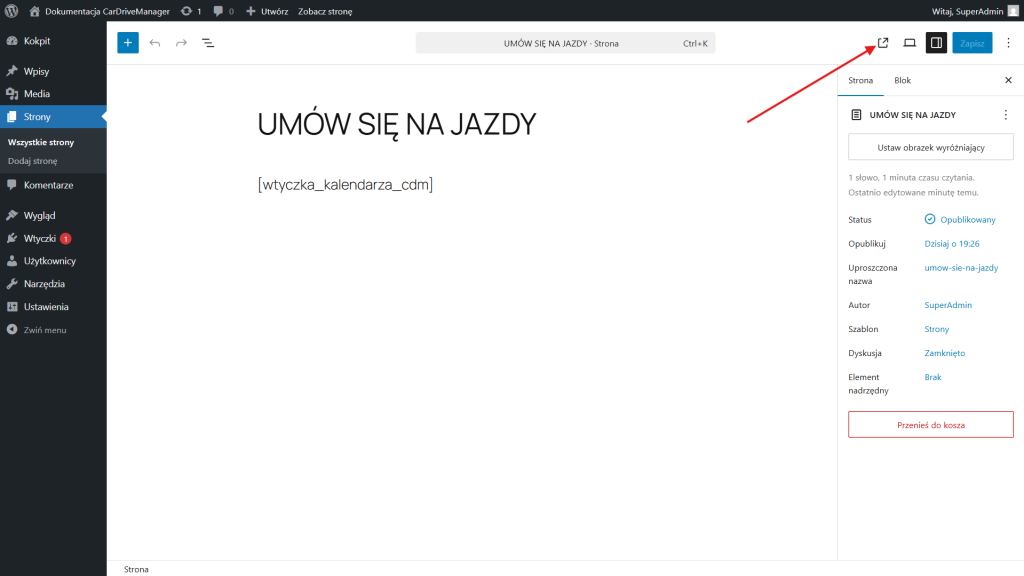Open the editor options three-dot menu
The height and width of the screenshot is (576, 1024).
1008,42
